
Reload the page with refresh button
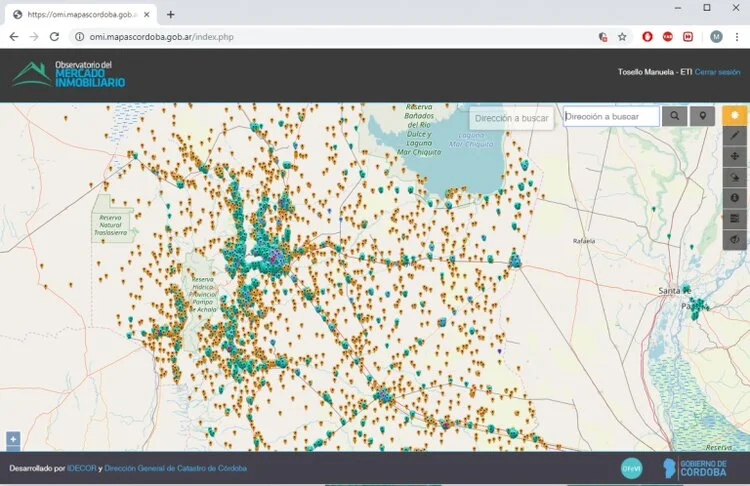[x=55, y=37]
